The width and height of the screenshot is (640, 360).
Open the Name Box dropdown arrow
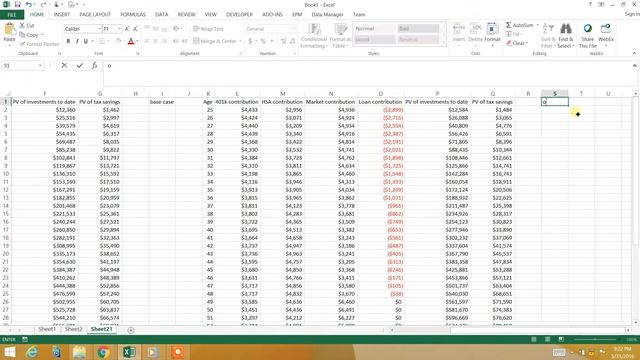tap(40, 65)
